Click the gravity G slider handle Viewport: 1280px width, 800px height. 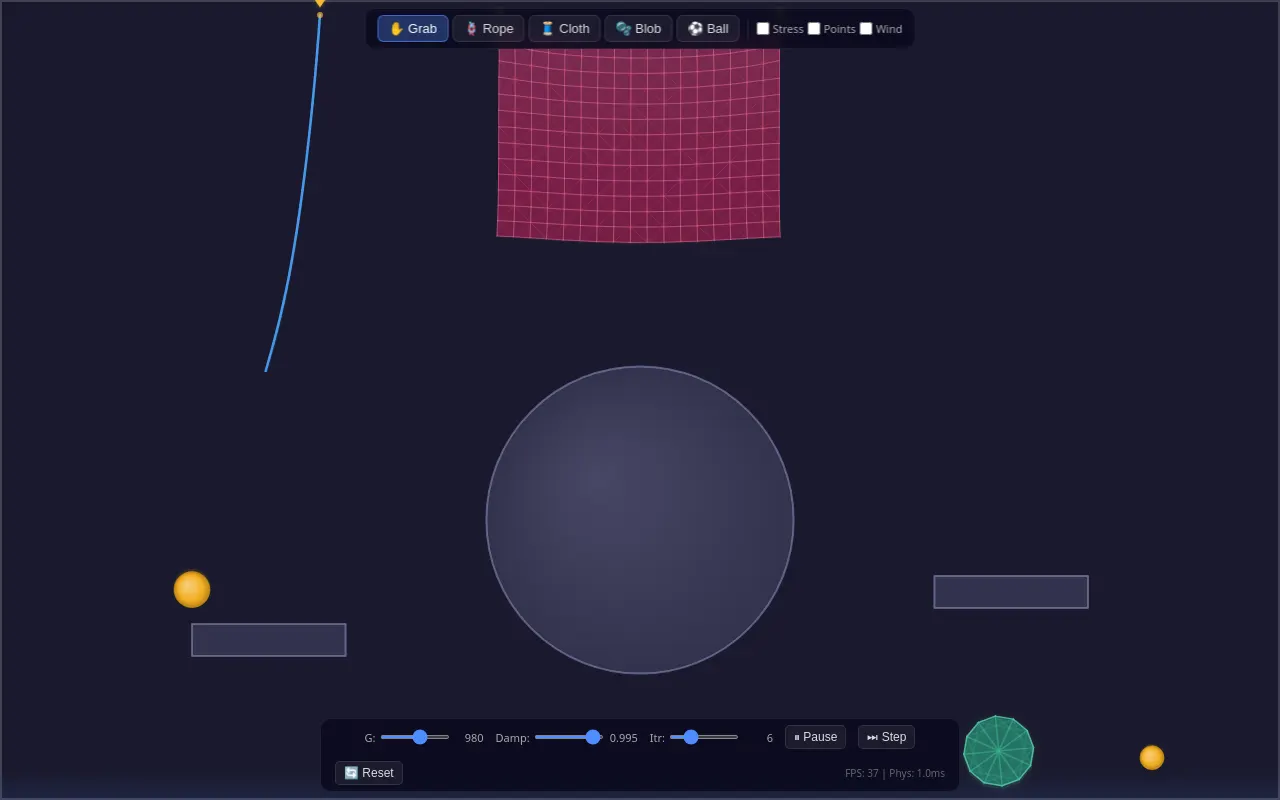tap(420, 737)
